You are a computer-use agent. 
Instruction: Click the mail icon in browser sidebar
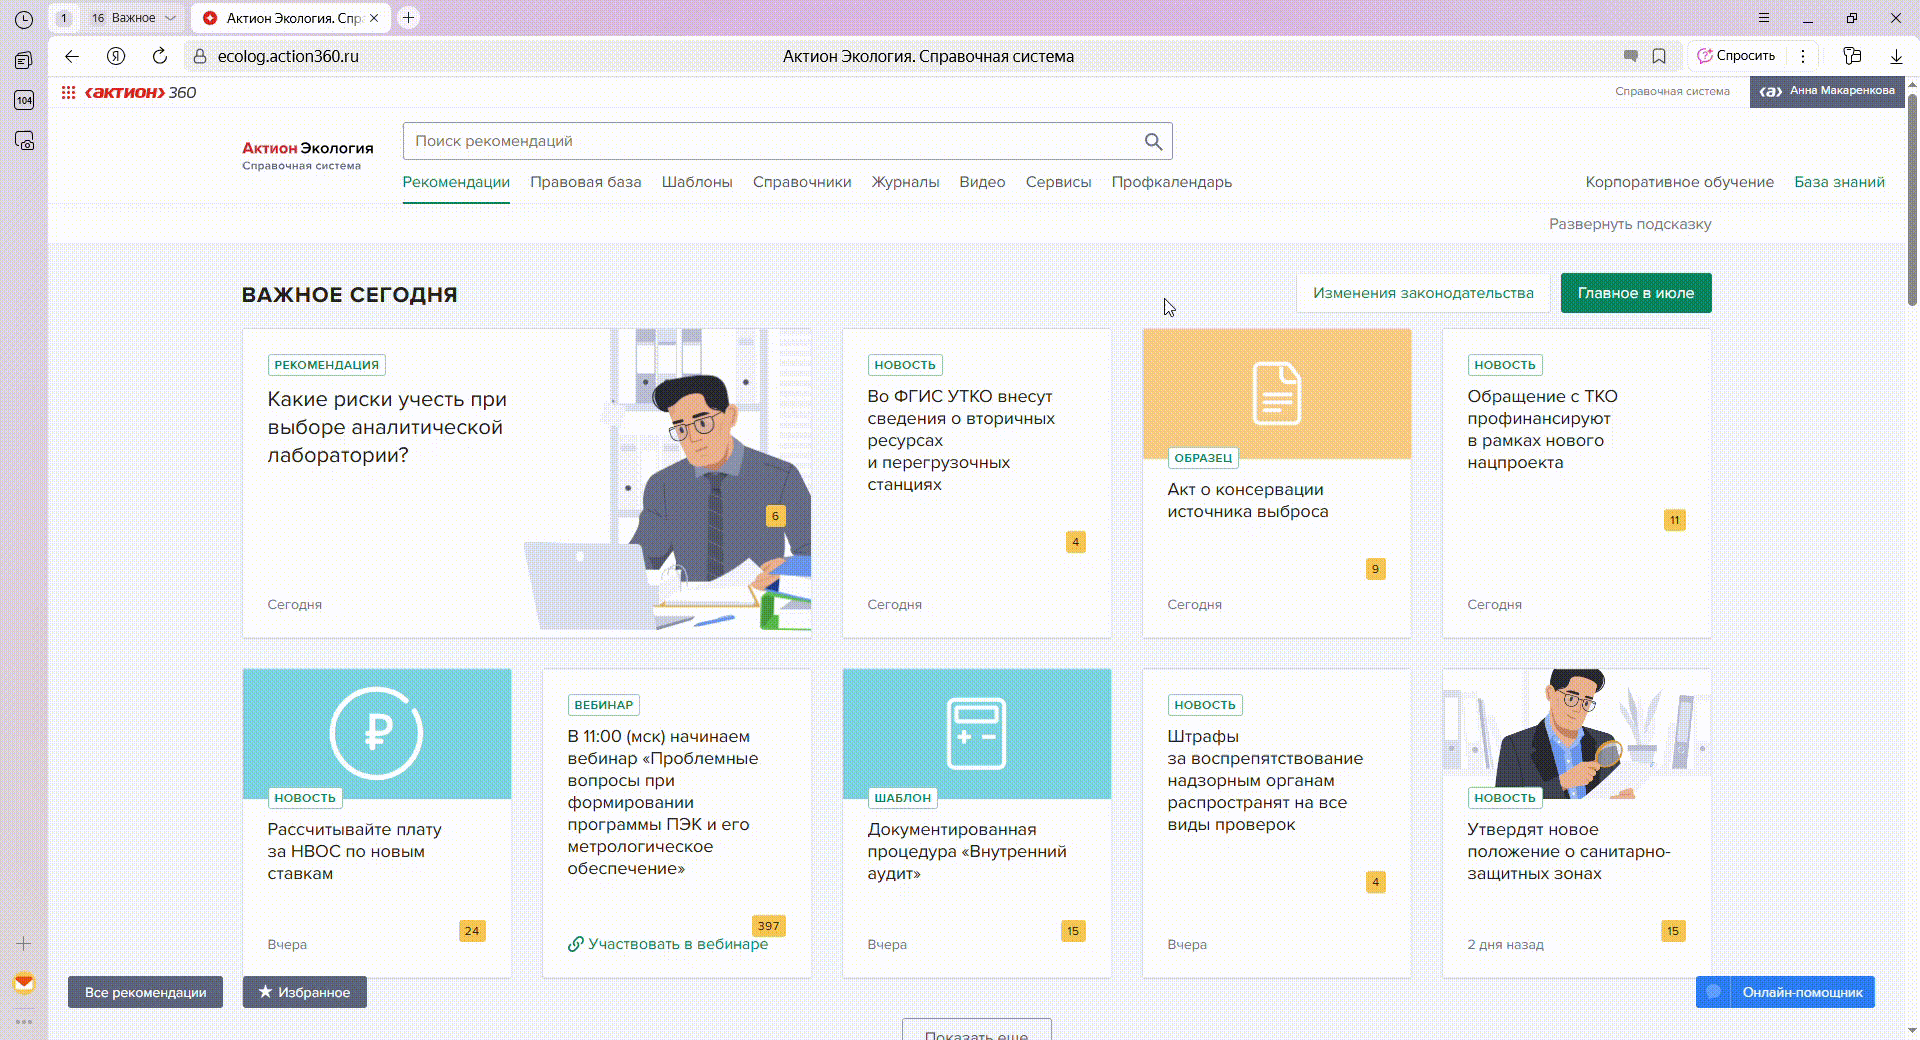[x=24, y=983]
